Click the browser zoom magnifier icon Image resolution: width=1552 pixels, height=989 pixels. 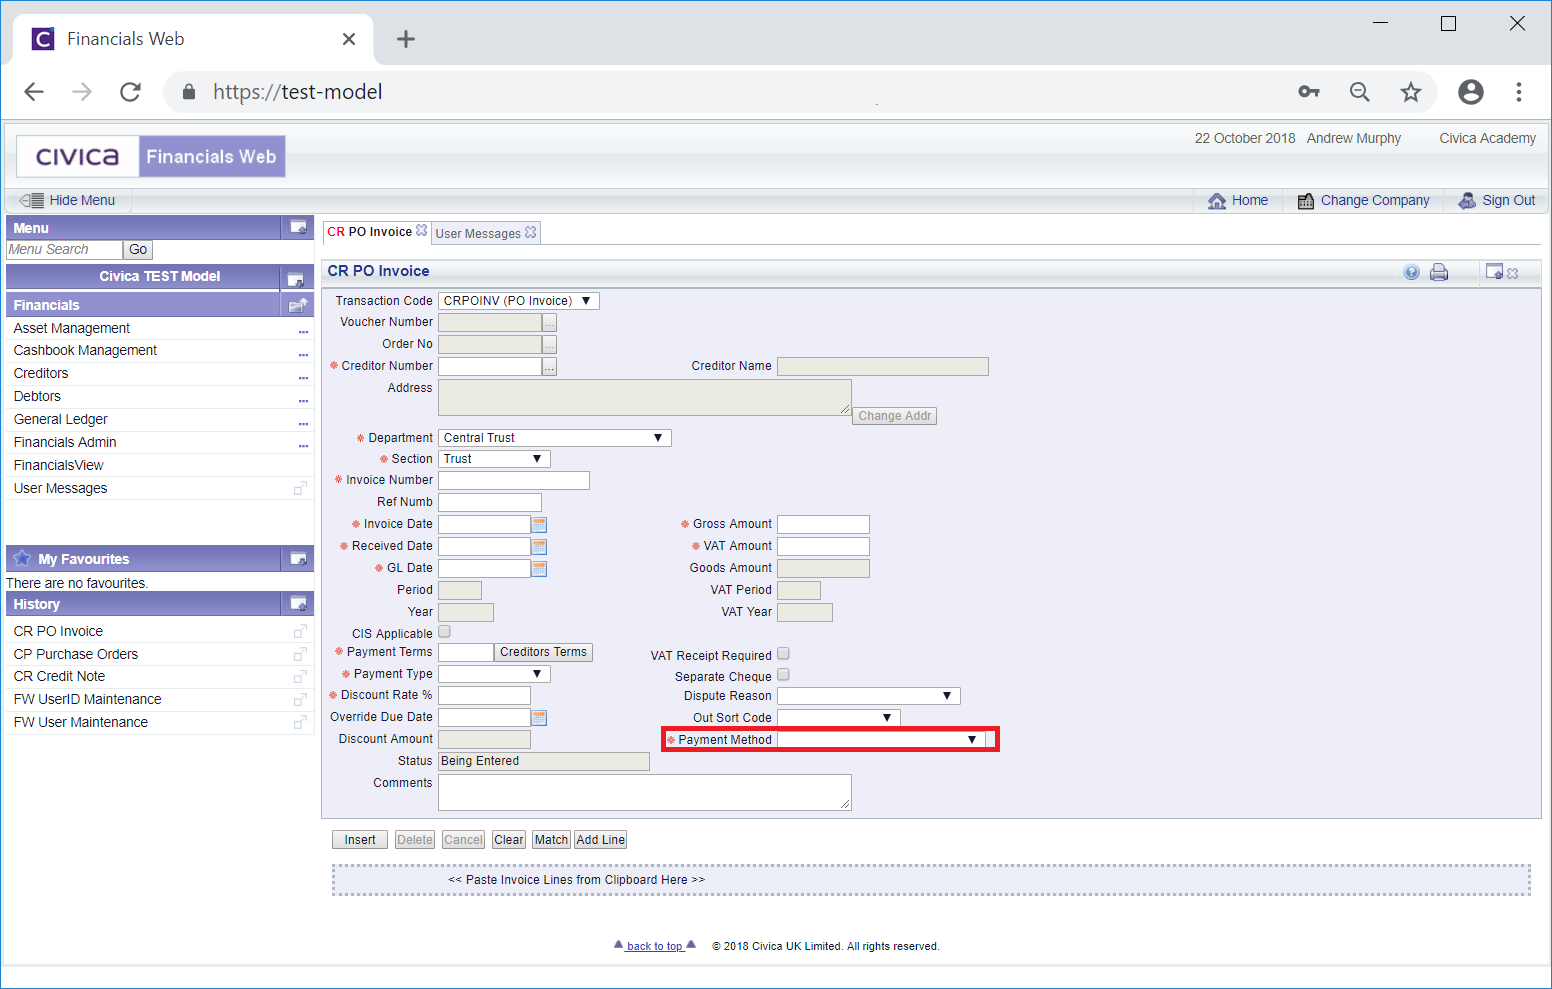click(1360, 92)
